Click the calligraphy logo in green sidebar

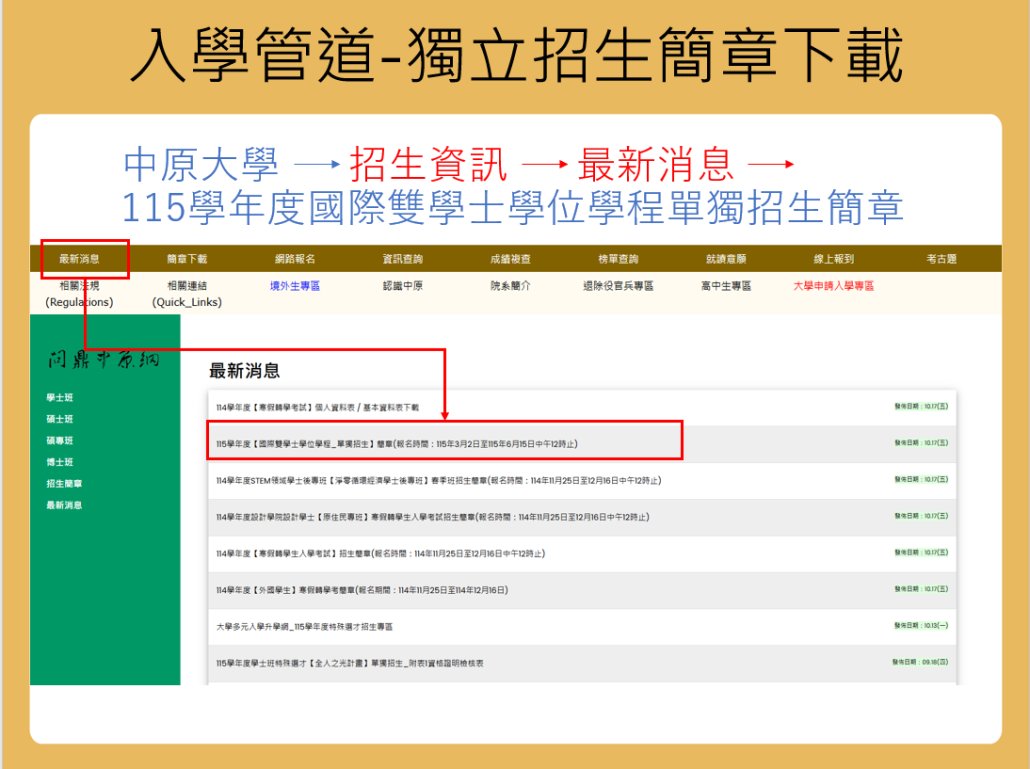coord(104,361)
